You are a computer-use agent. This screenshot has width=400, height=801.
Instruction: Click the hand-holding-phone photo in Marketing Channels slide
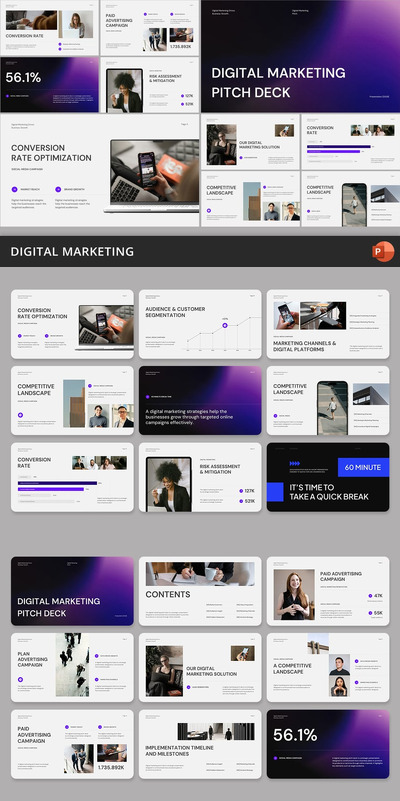click(x=286, y=316)
